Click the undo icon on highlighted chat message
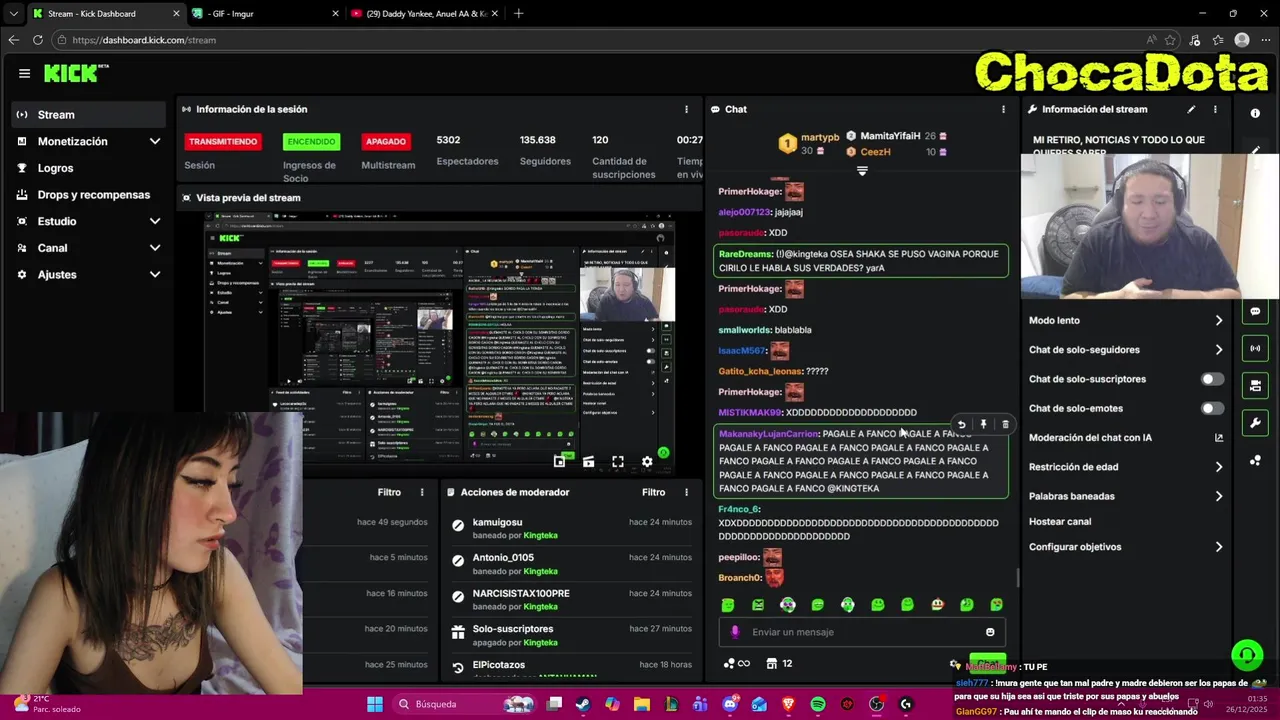Image resolution: width=1280 pixels, height=720 pixels. click(961, 425)
